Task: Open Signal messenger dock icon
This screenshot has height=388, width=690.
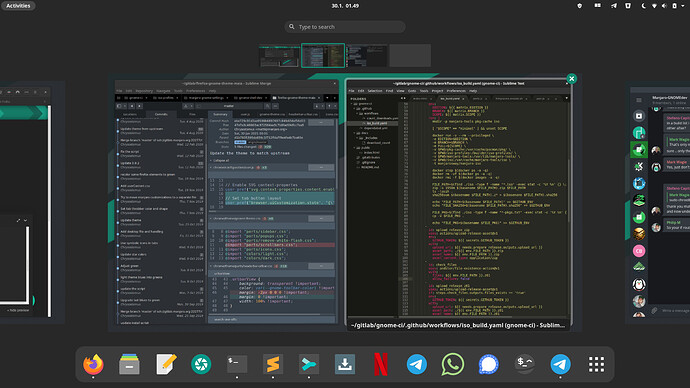Action: pyautogui.click(x=488, y=364)
